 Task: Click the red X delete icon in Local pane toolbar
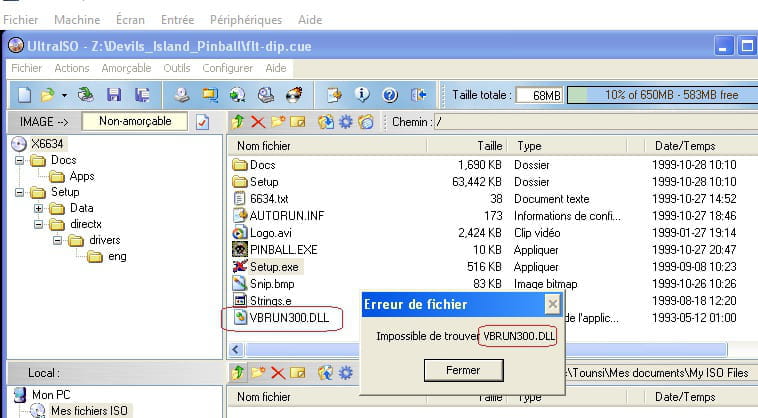277,373
